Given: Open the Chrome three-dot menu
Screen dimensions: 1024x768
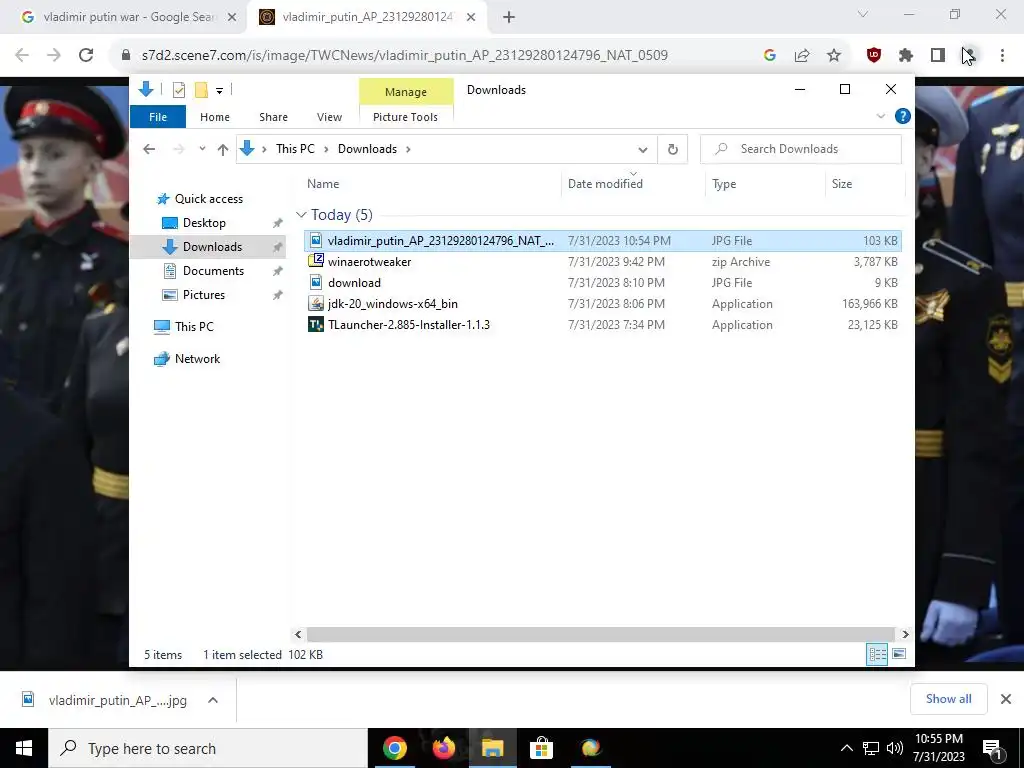Looking at the screenshot, I should click(x=1002, y=56).
